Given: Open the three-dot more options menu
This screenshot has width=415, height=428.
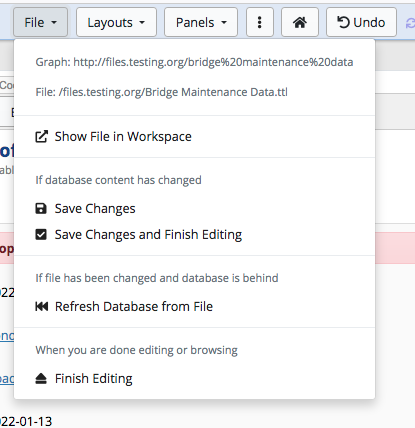Looking at the screenshot, I should [x=260, y=23].
